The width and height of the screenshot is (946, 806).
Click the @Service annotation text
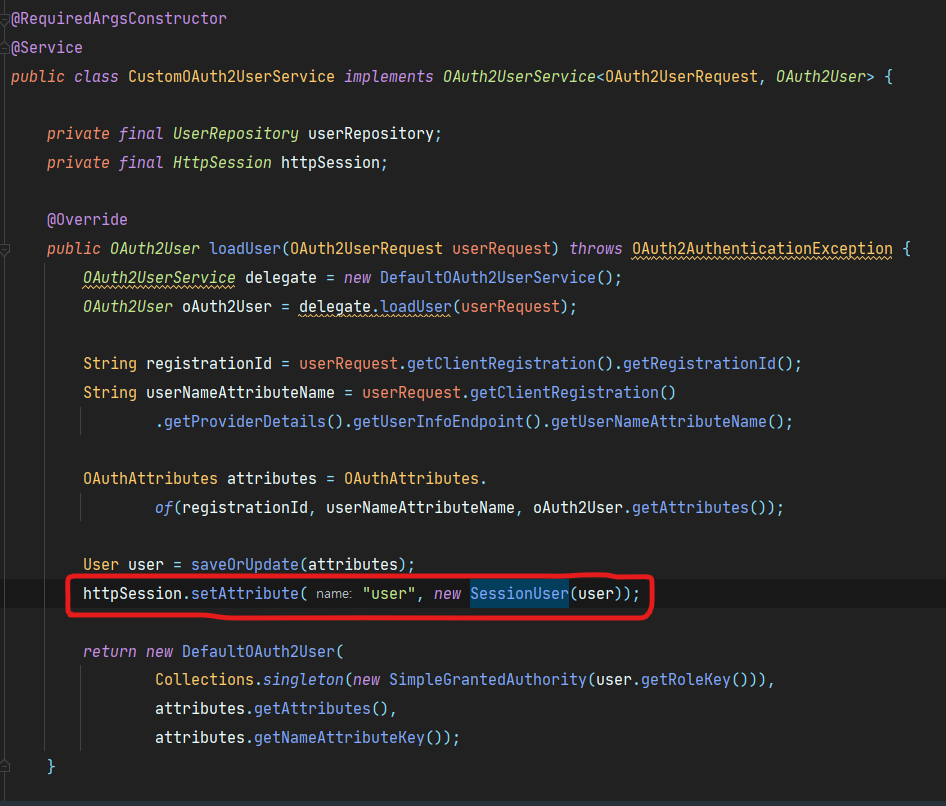pyautogui.click(x=47, y=48)
